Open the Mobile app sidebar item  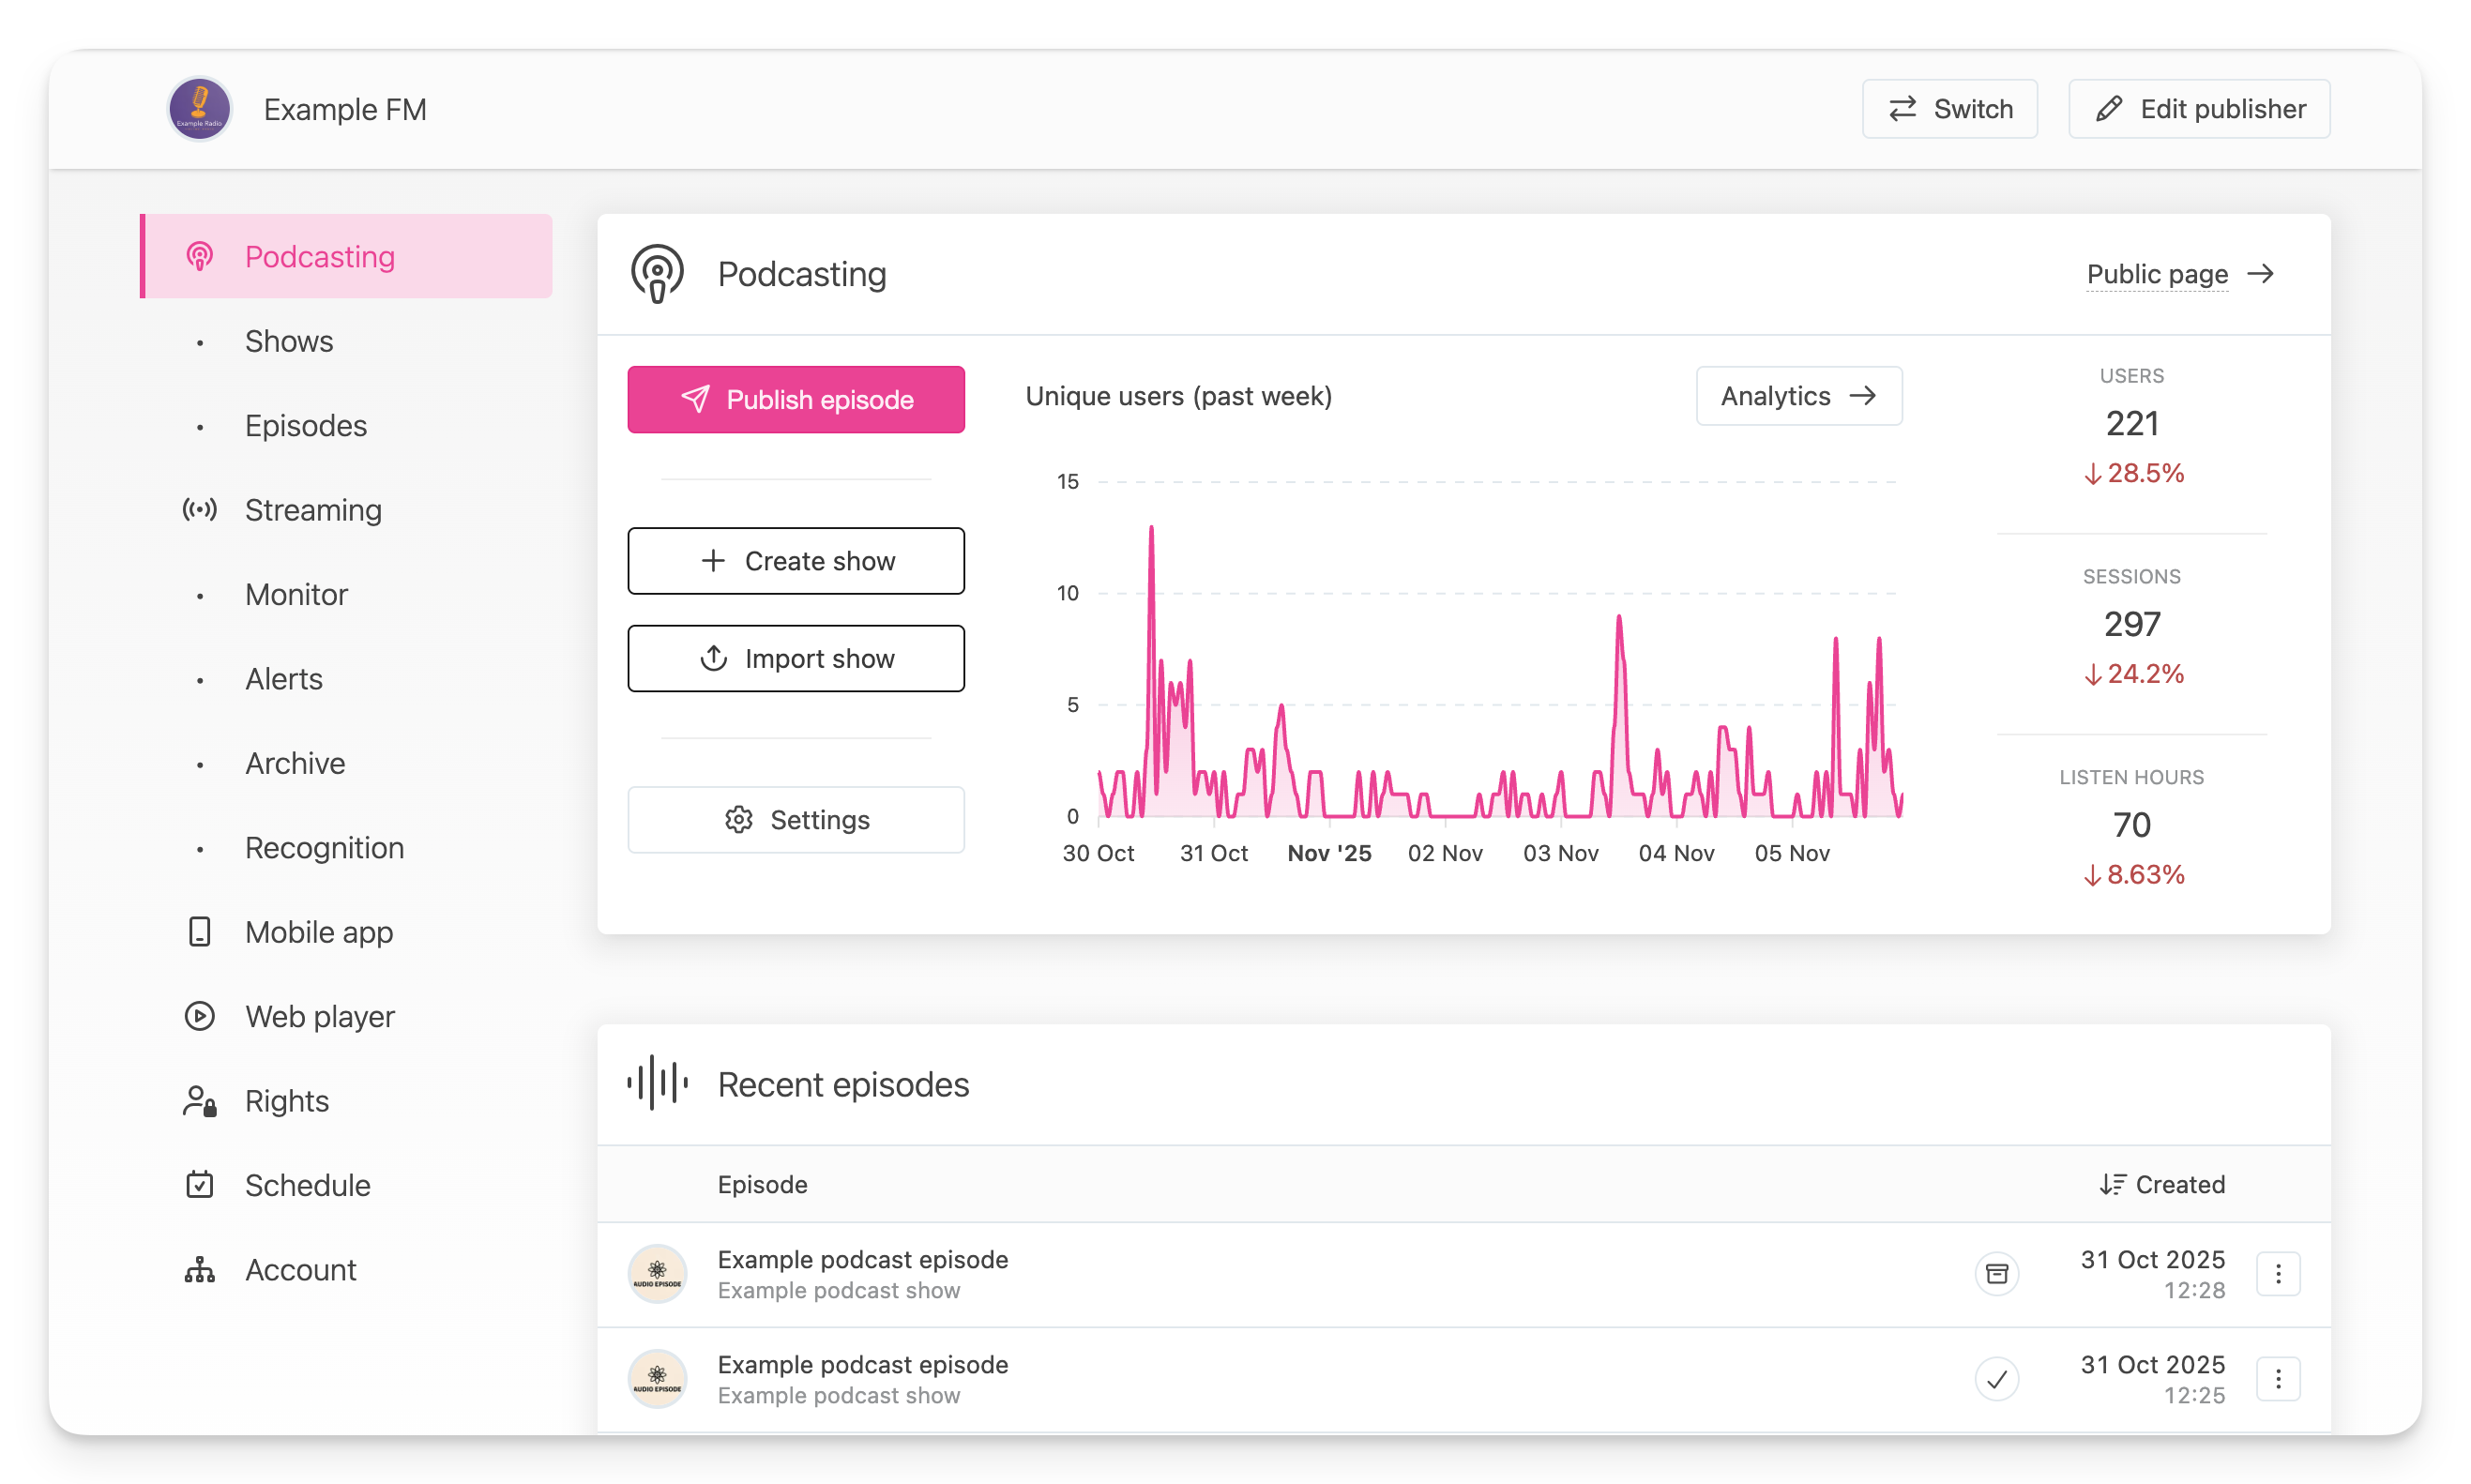[x=318, y=932]
